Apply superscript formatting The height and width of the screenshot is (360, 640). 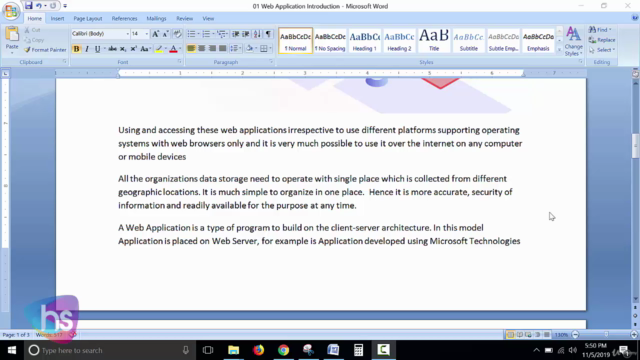(x=133, y=49)
